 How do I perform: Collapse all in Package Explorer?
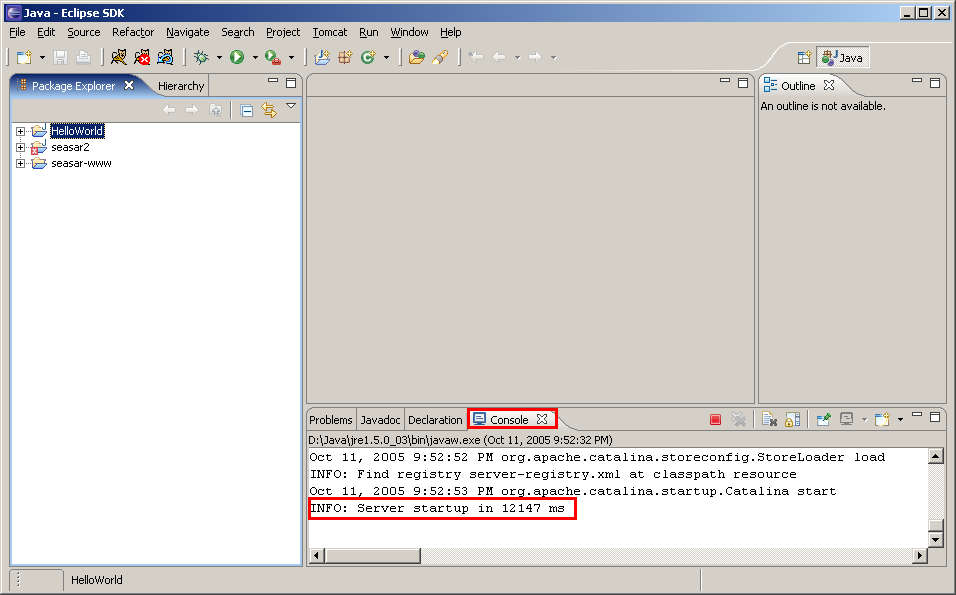point(247,110)
